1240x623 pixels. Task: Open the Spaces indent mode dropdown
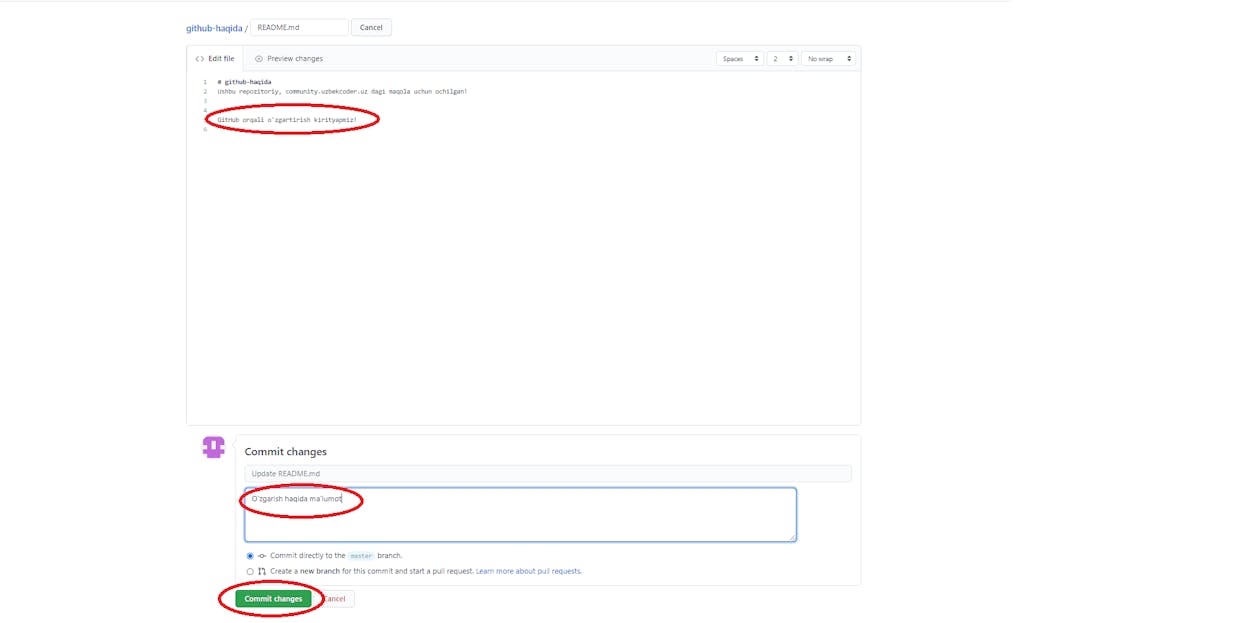740,59
